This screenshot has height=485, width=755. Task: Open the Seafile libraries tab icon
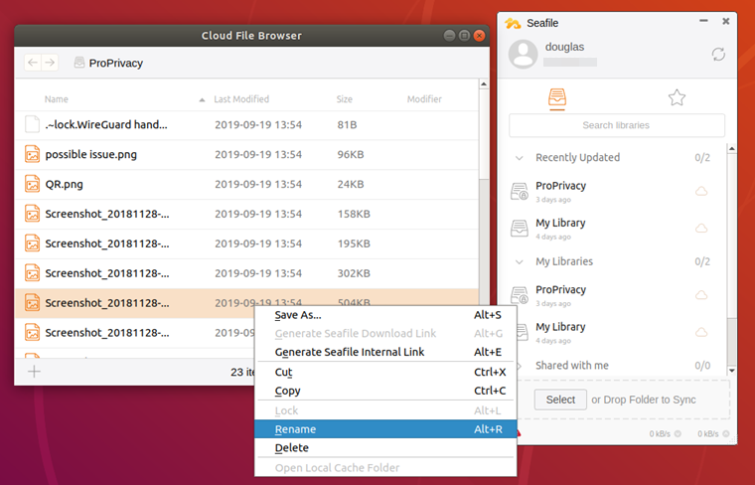[557, 98]
